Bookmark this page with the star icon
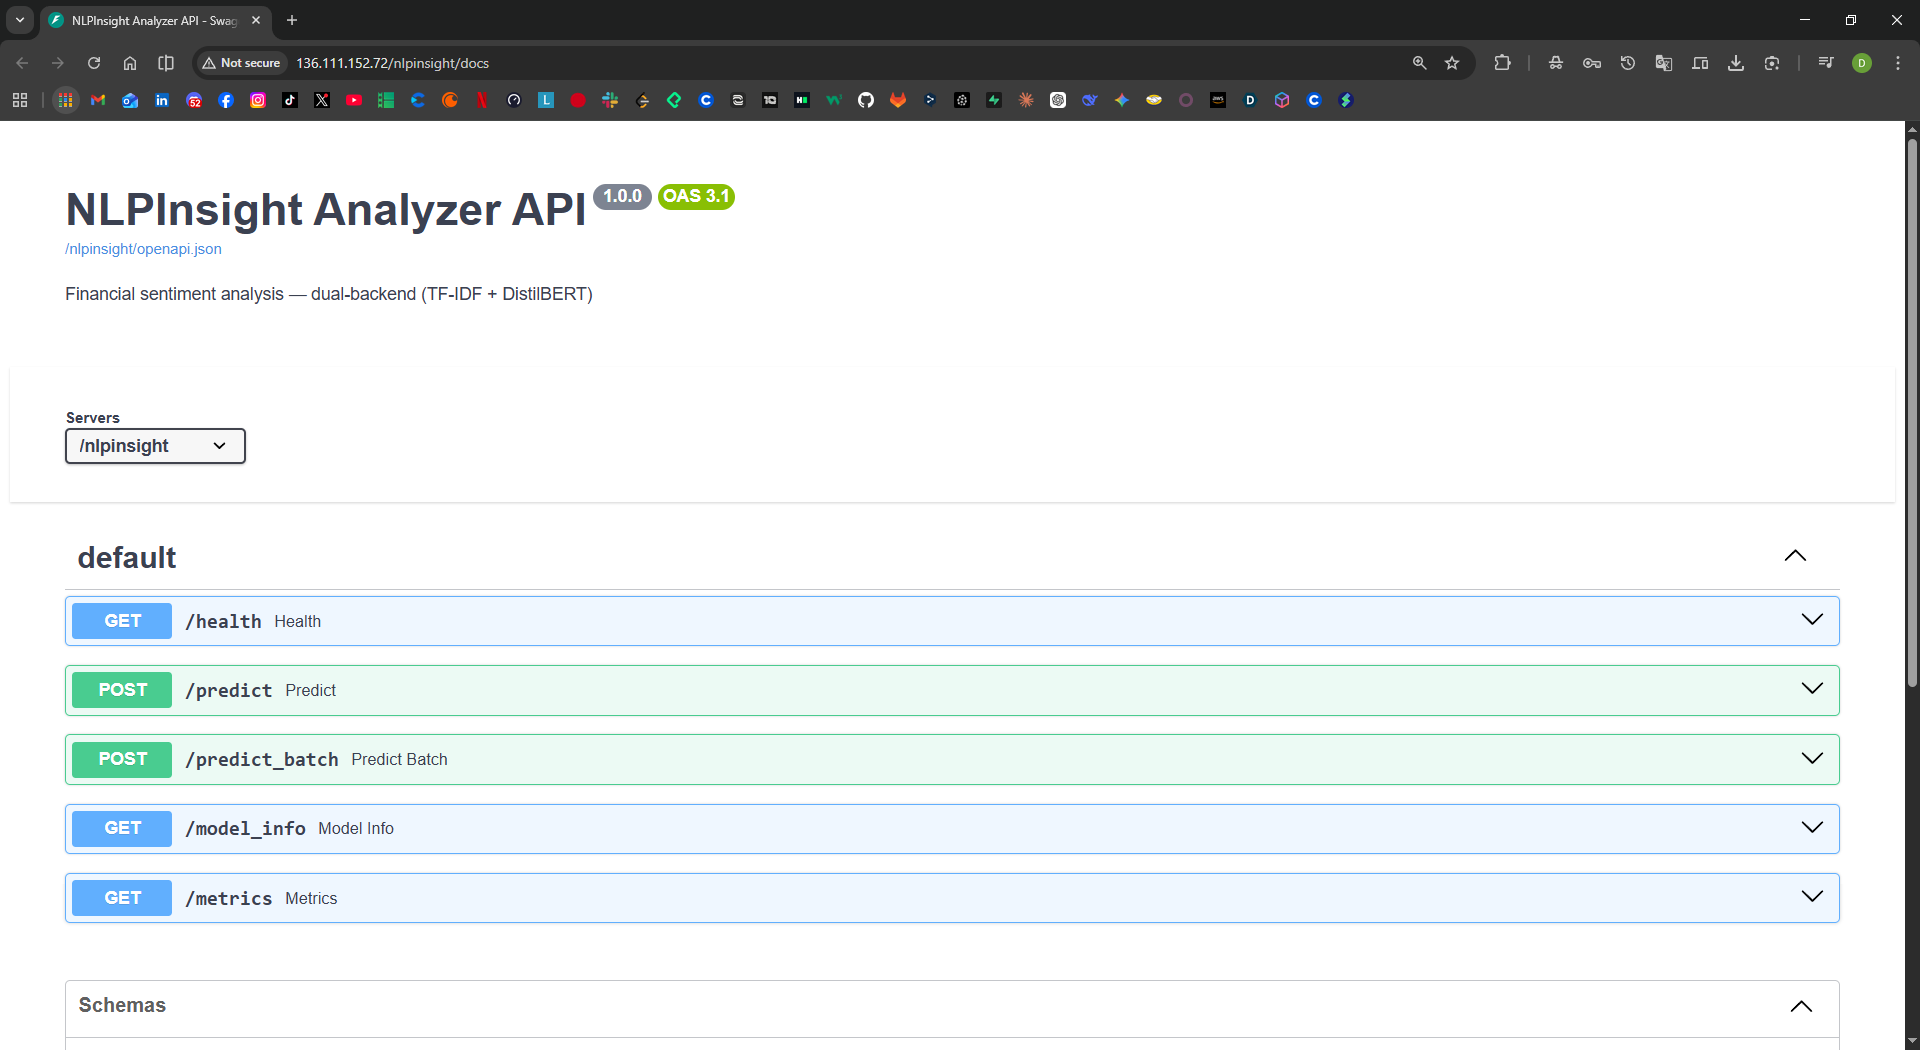This screenshot has height=1050, width=1920. click(1452, 63)
